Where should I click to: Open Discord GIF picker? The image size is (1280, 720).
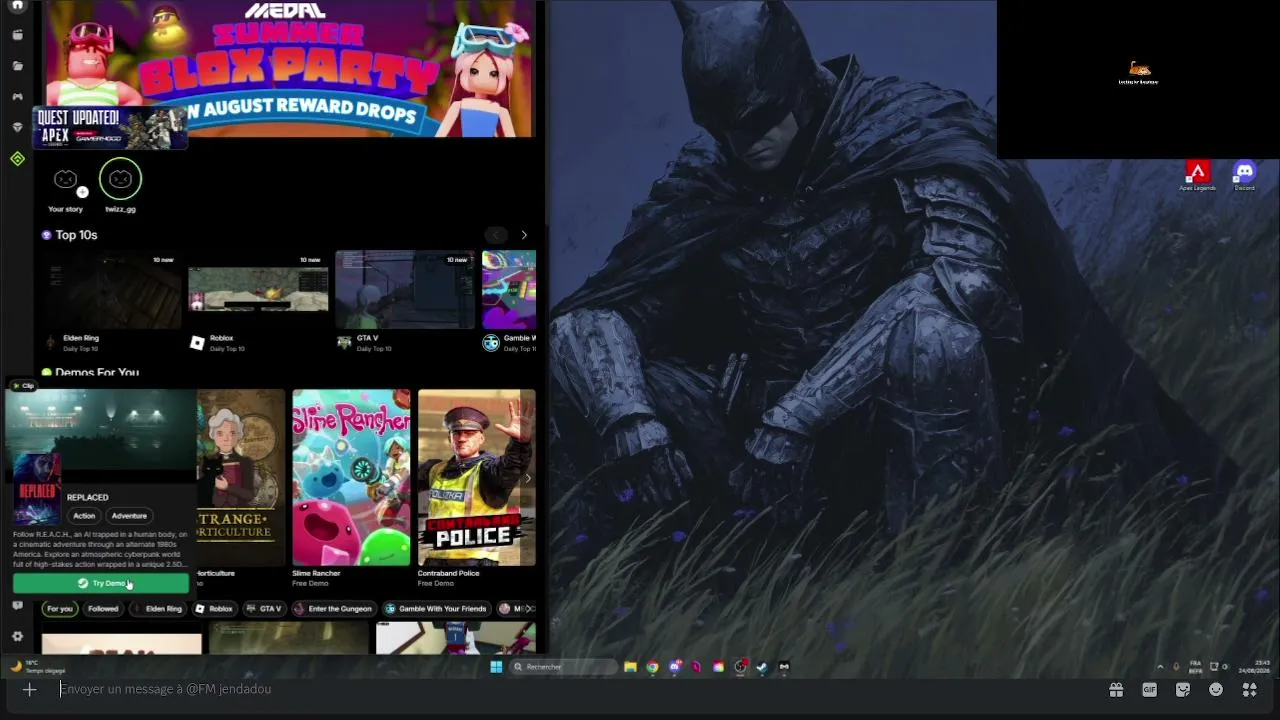tap(1149, 689)
